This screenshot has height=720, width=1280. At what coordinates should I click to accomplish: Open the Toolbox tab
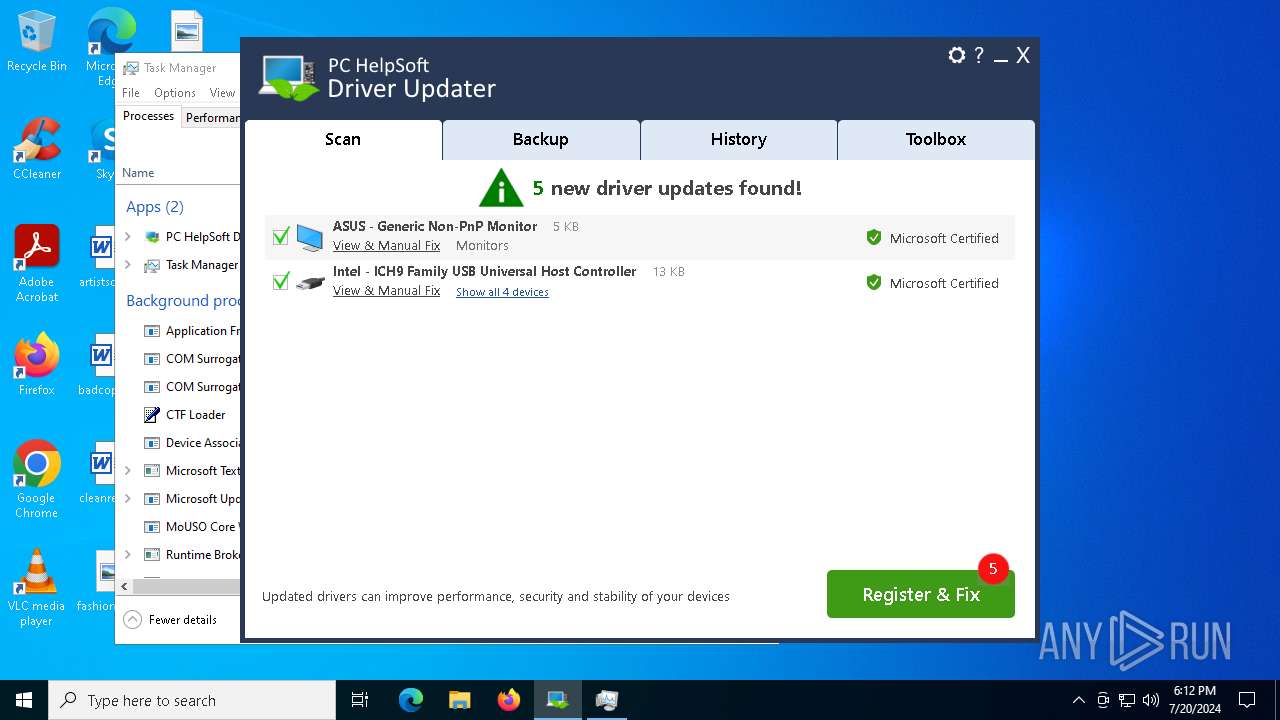pos(936,140)
